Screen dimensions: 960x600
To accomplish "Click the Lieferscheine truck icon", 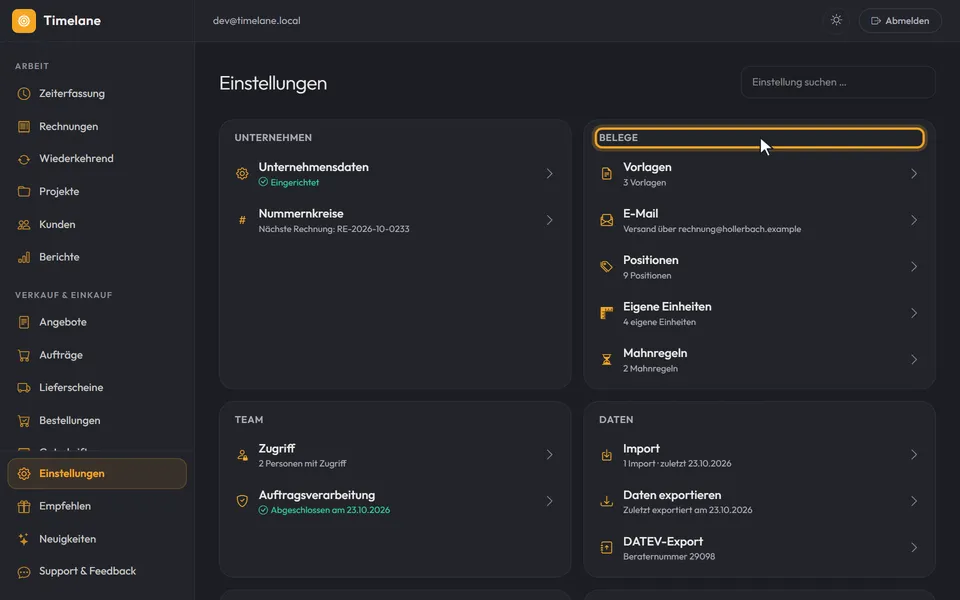I will click(24, 388).
